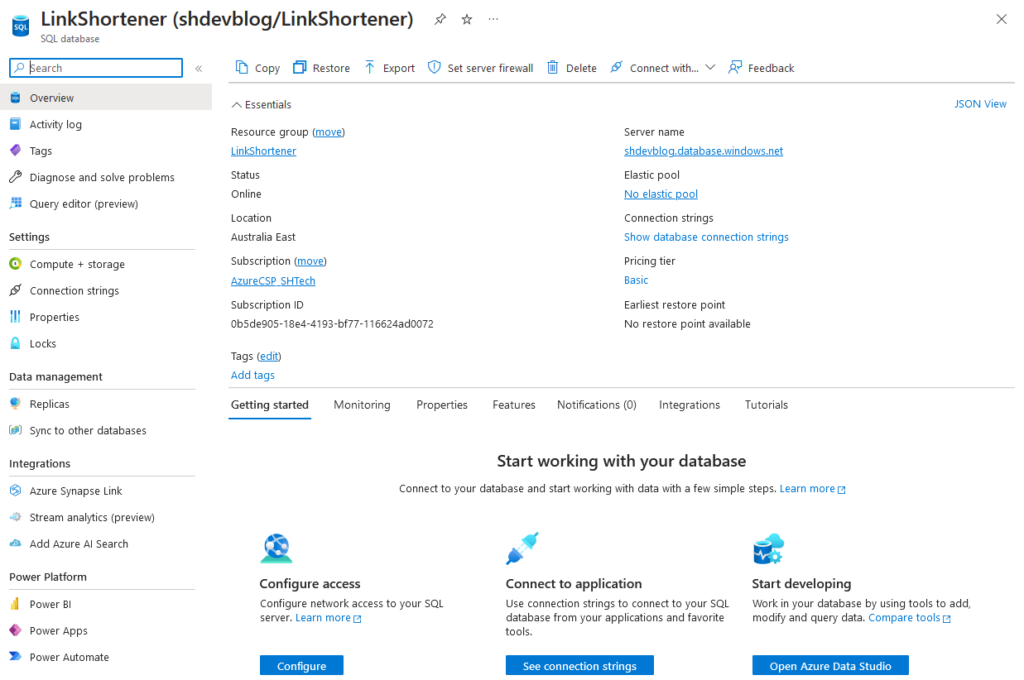Pin LinkShortener to dashboard
1024x680 pixels.
point(439,18)
